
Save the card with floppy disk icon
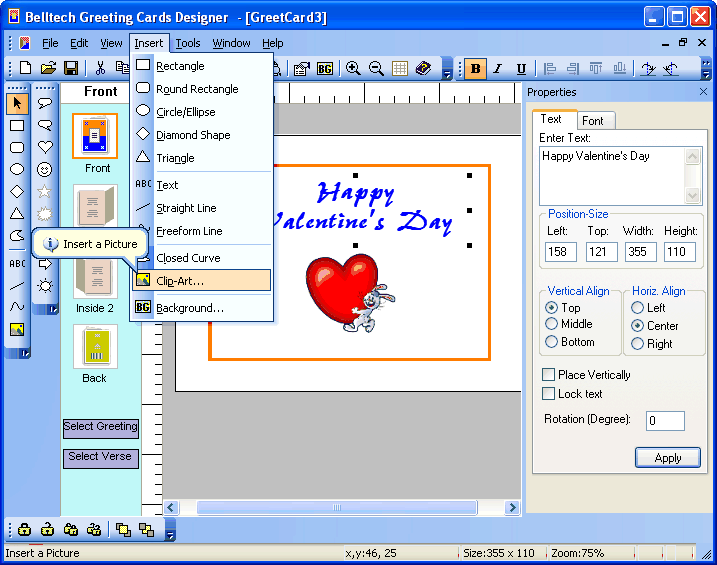(x=70, y=68)
